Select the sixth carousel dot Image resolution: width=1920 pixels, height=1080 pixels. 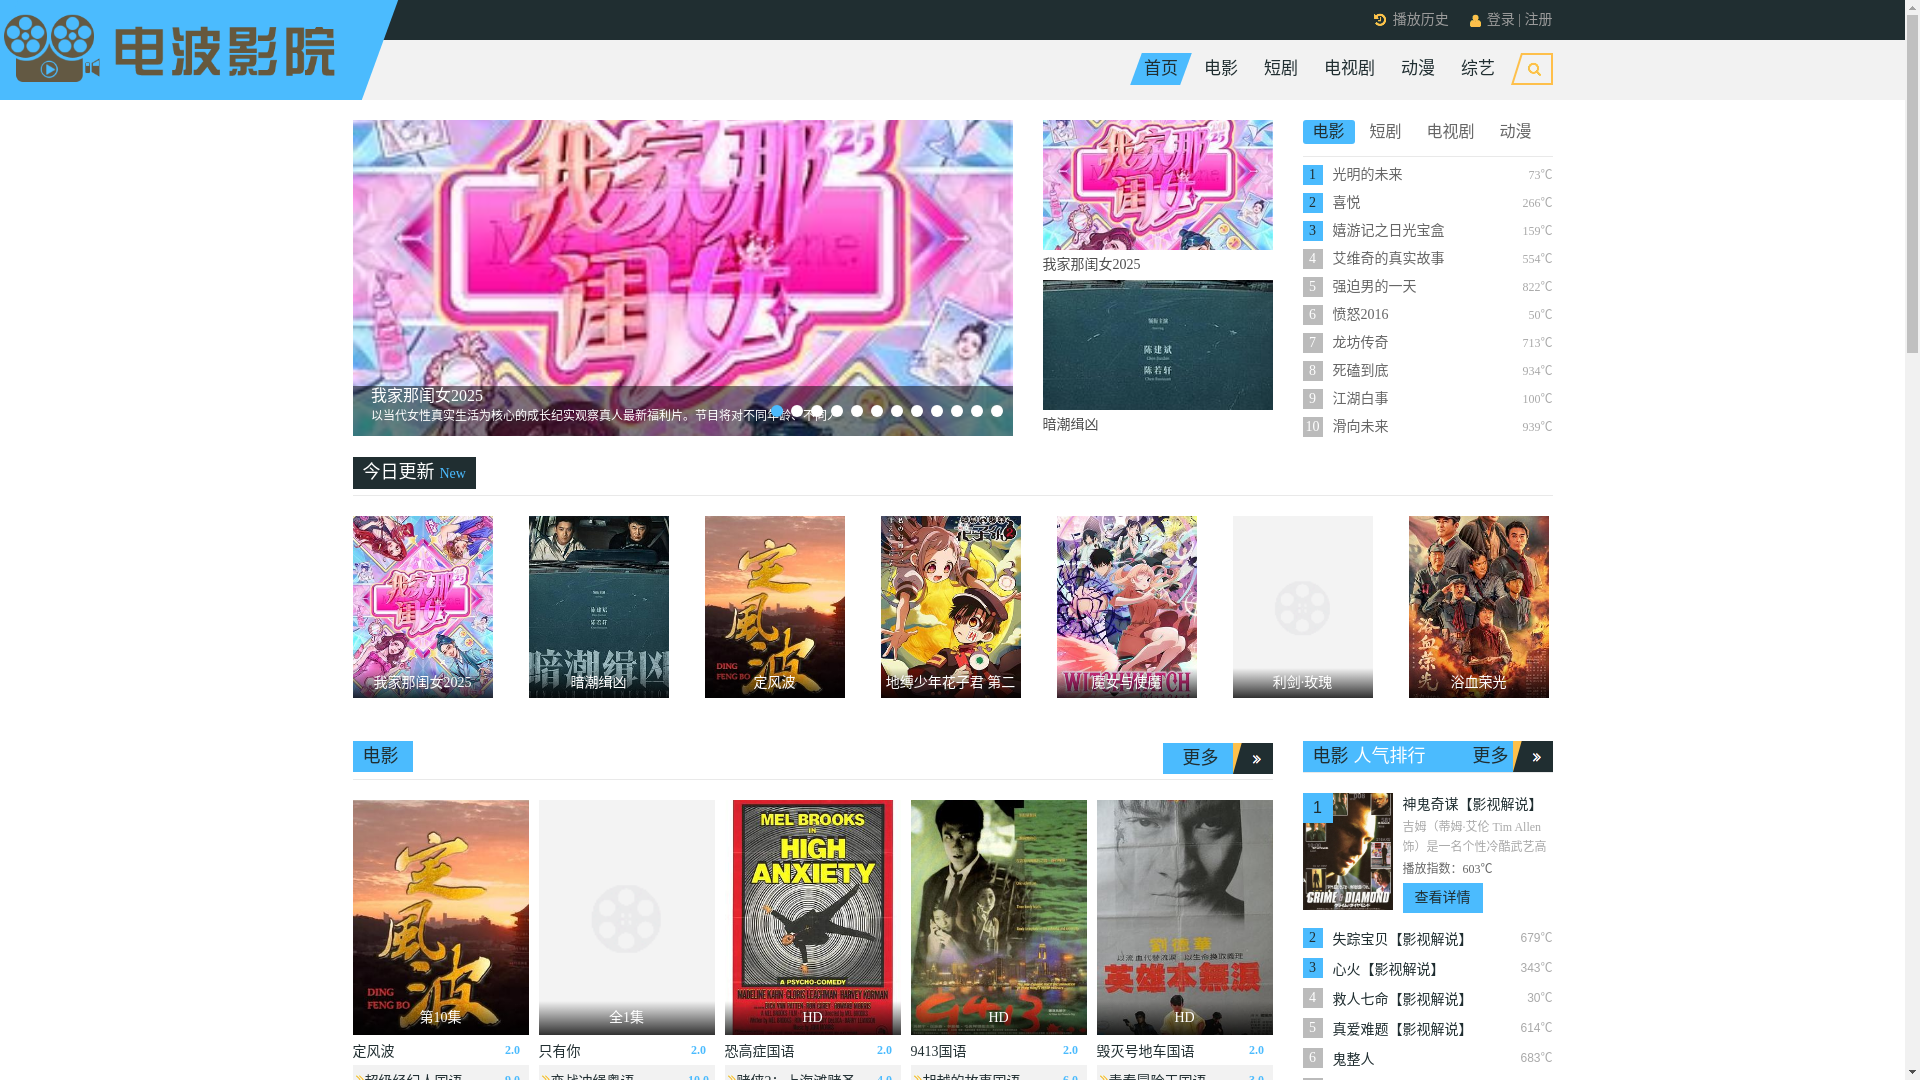pos(877,411)
